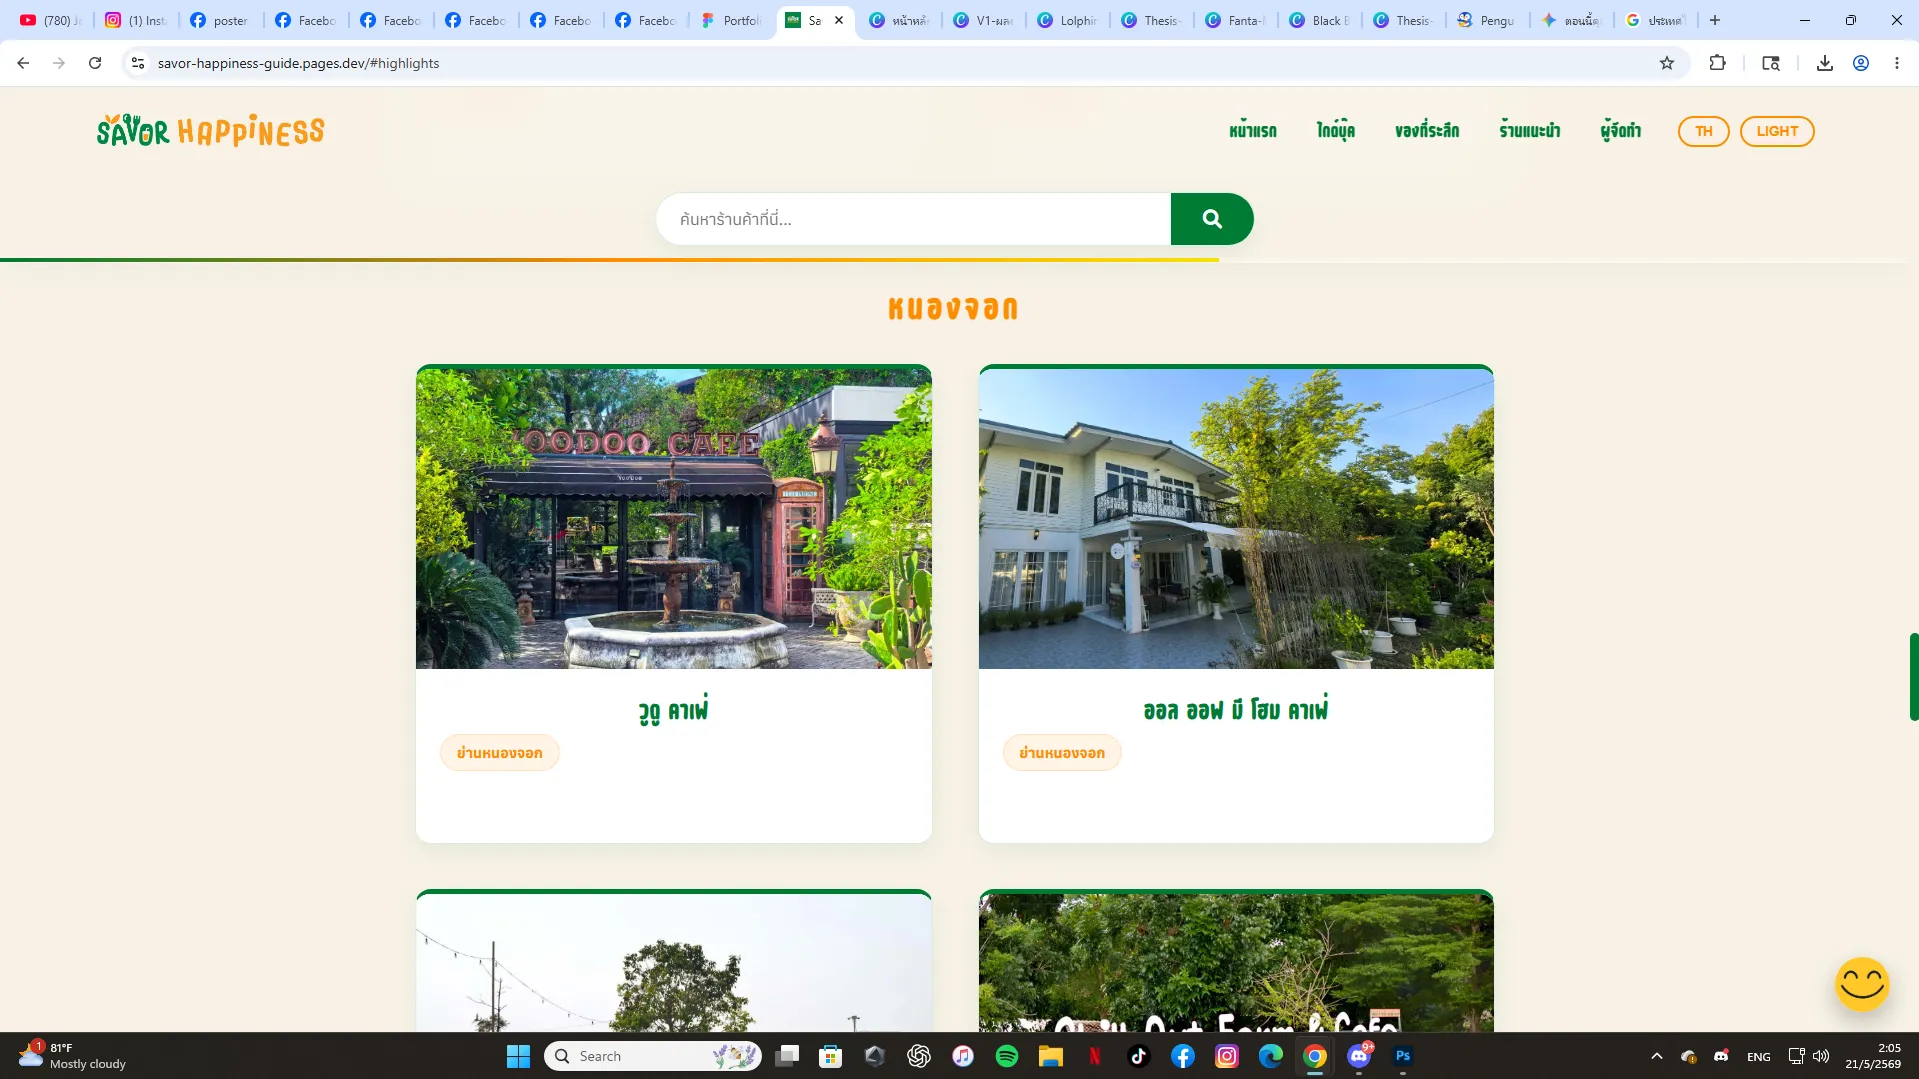Screen dimensions: 1919x1079
Task: Click the Windows Start button
Action: (x=518, y=1056)
